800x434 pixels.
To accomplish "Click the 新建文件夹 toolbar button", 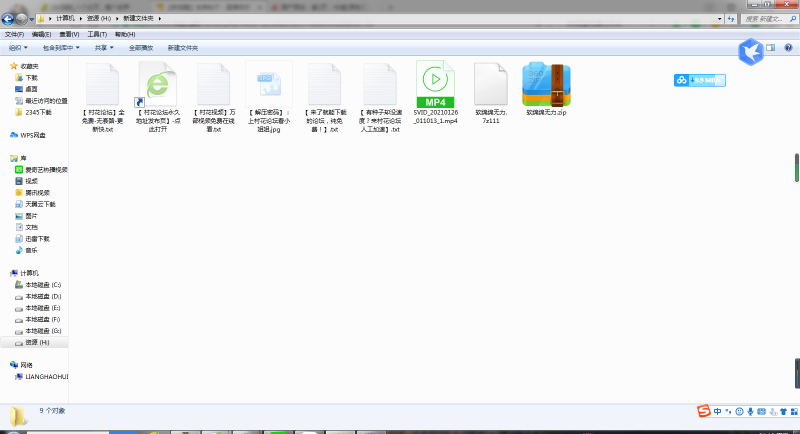I will click(182, 47).
